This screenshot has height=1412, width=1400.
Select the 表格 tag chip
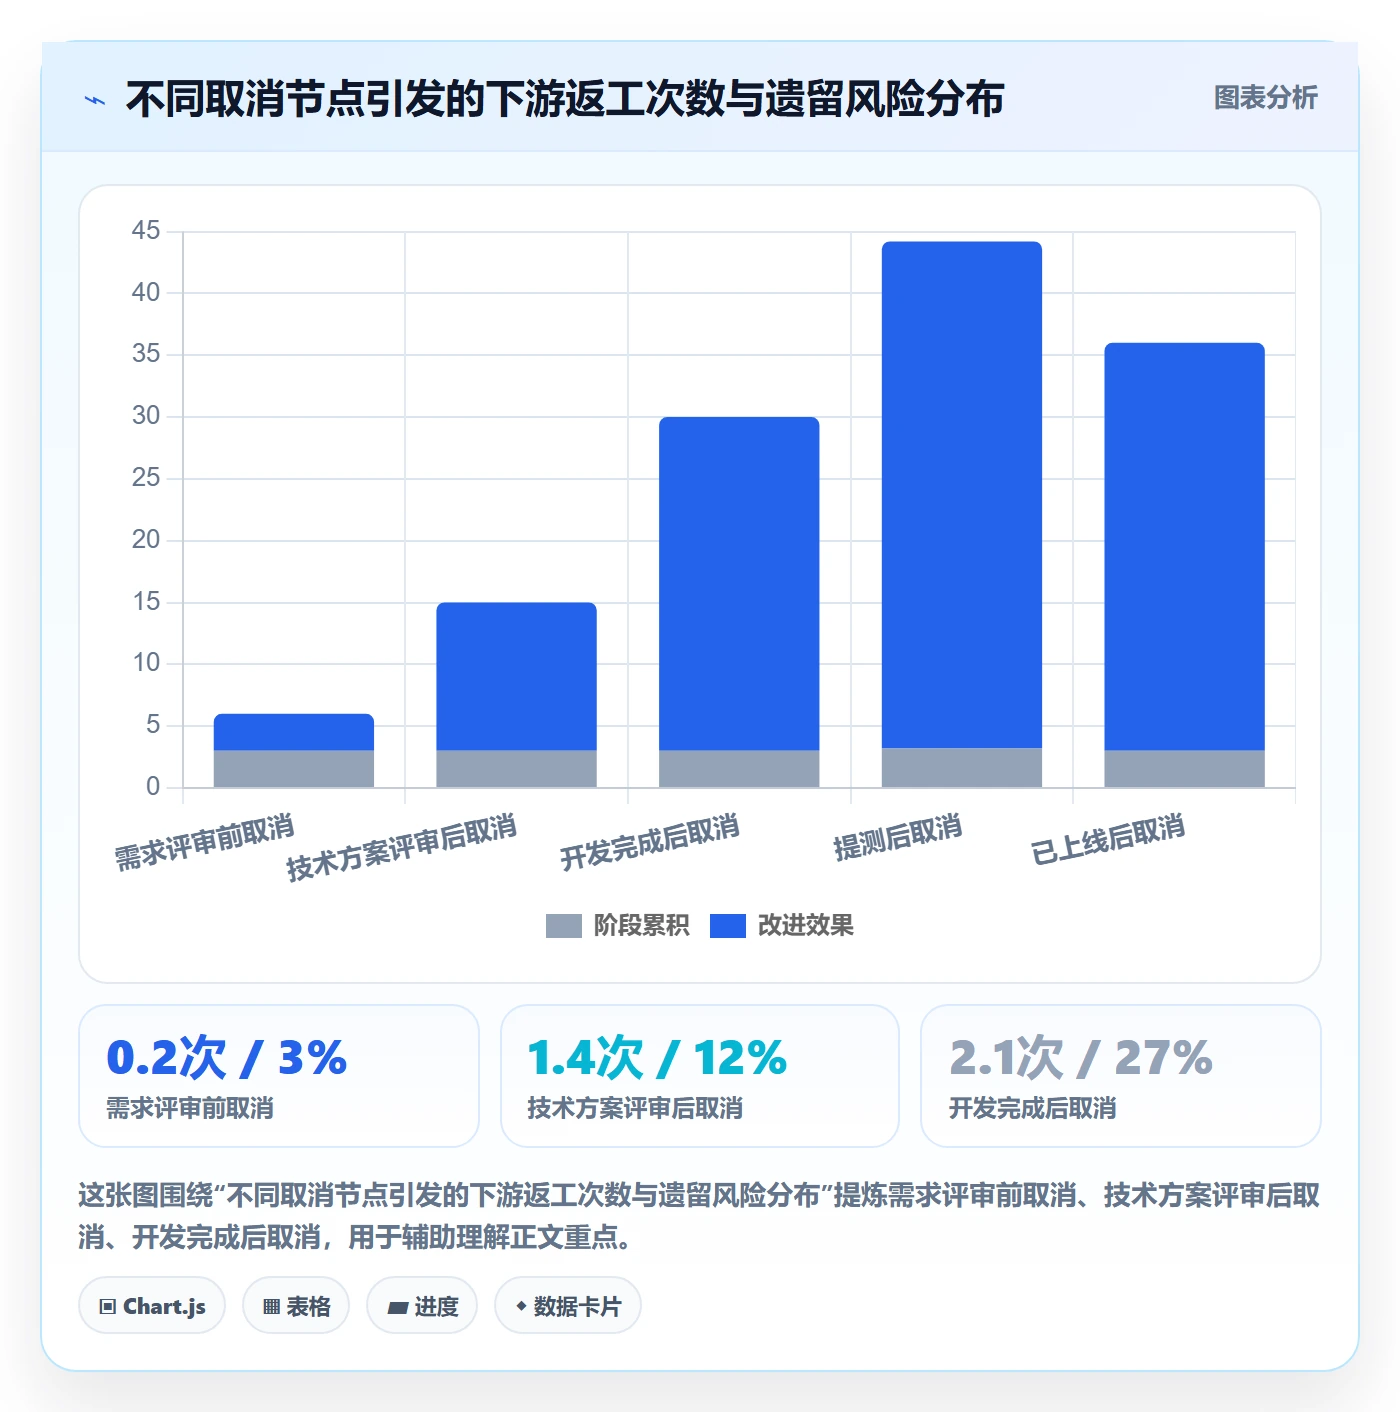(296, 1306)
